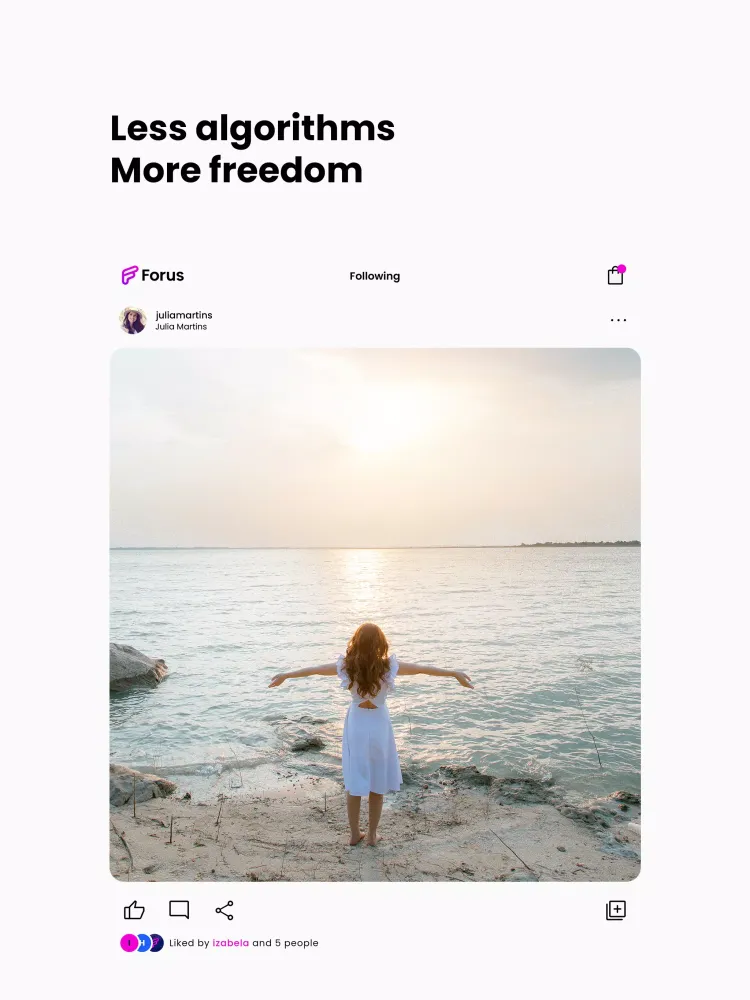Click the Forus wordmark text

(162, 276)
